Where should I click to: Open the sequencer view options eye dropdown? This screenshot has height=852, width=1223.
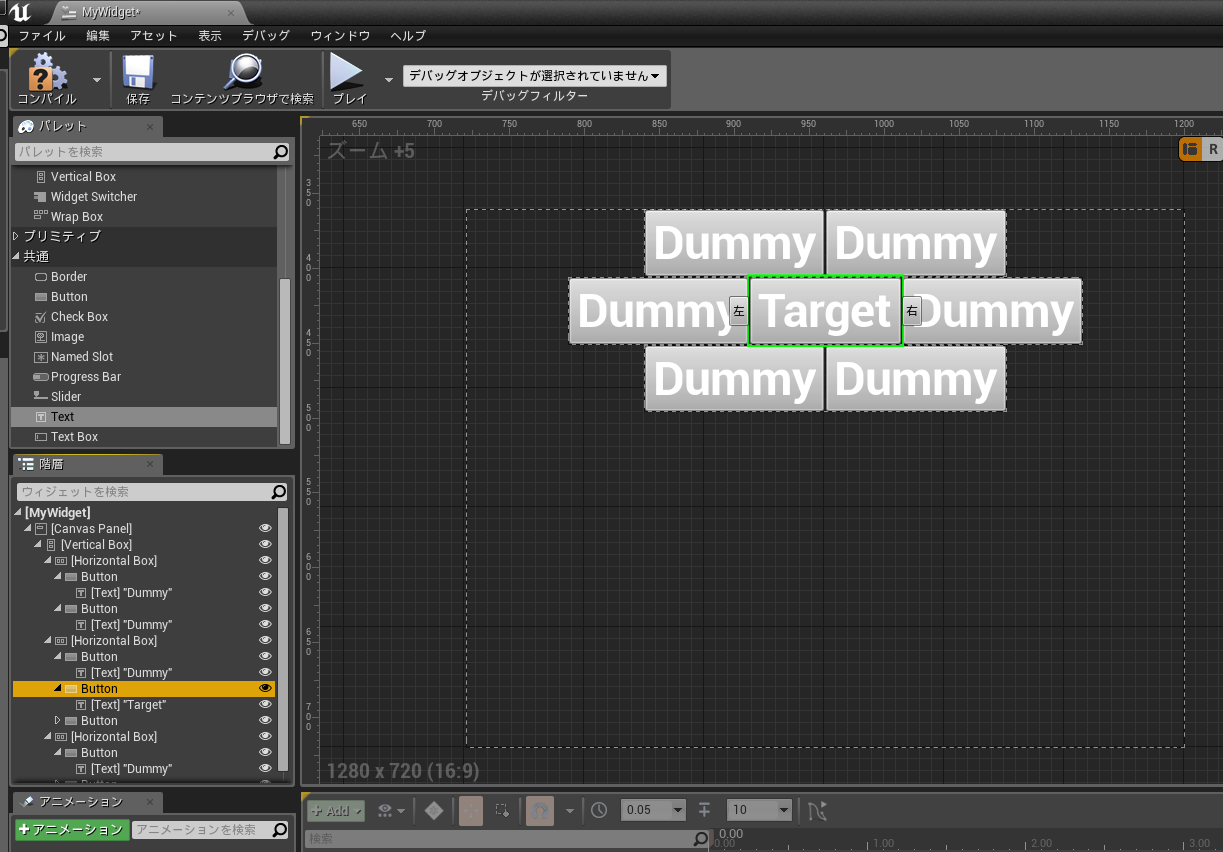point(391,810)
